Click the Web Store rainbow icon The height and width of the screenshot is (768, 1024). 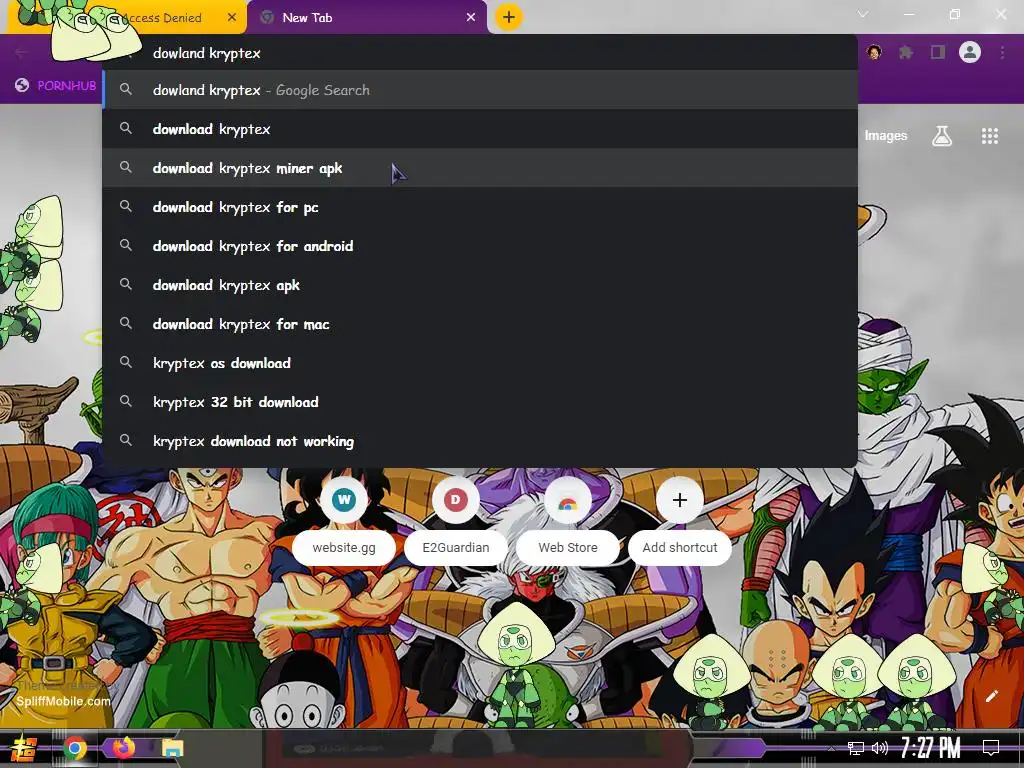pyautogui.click(x=568, y=500)
